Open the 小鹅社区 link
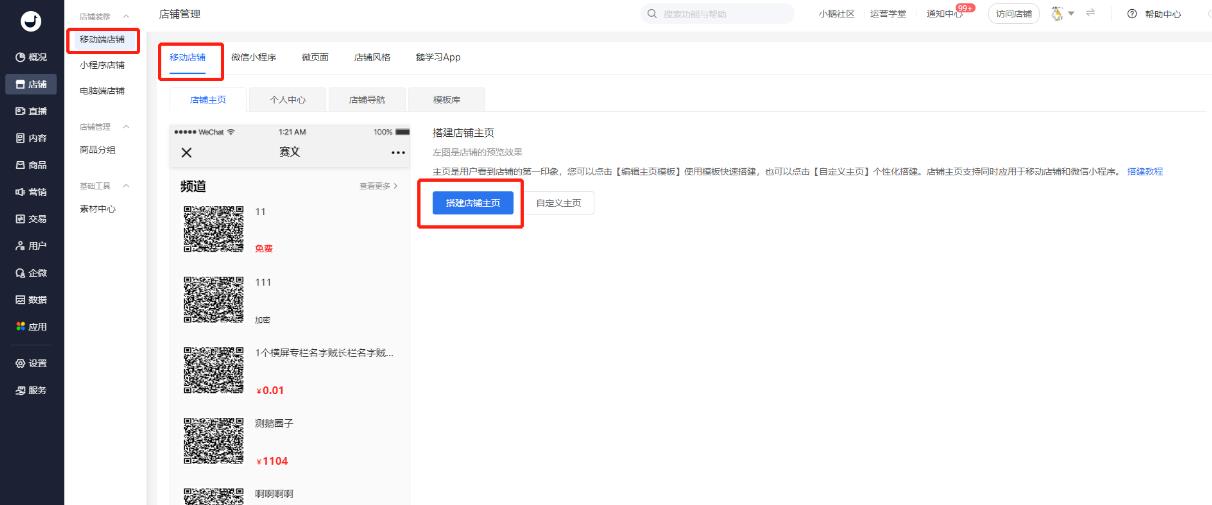This screenshot has height=505, width=1212. tap(836, 14)
